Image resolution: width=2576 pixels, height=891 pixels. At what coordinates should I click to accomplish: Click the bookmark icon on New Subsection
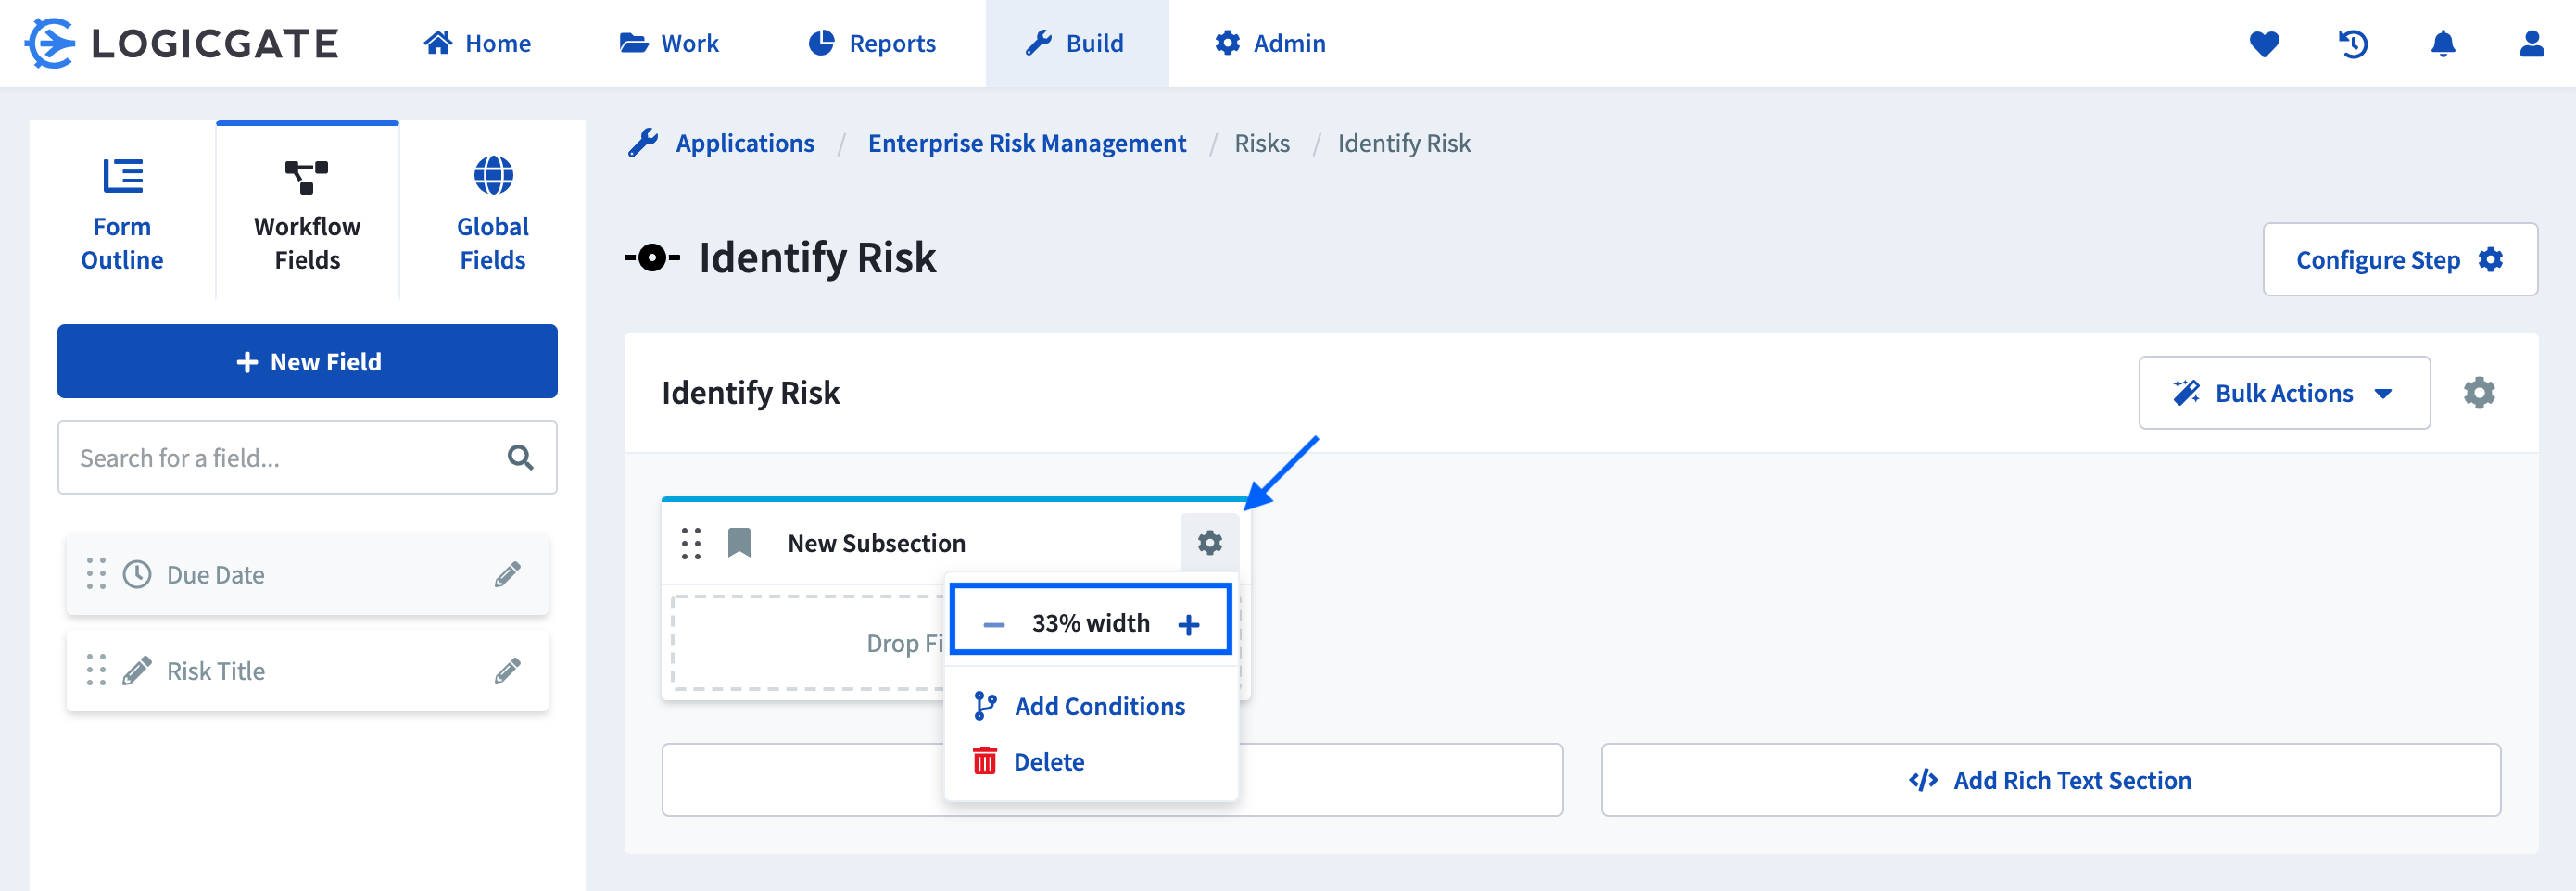[739, 541]
